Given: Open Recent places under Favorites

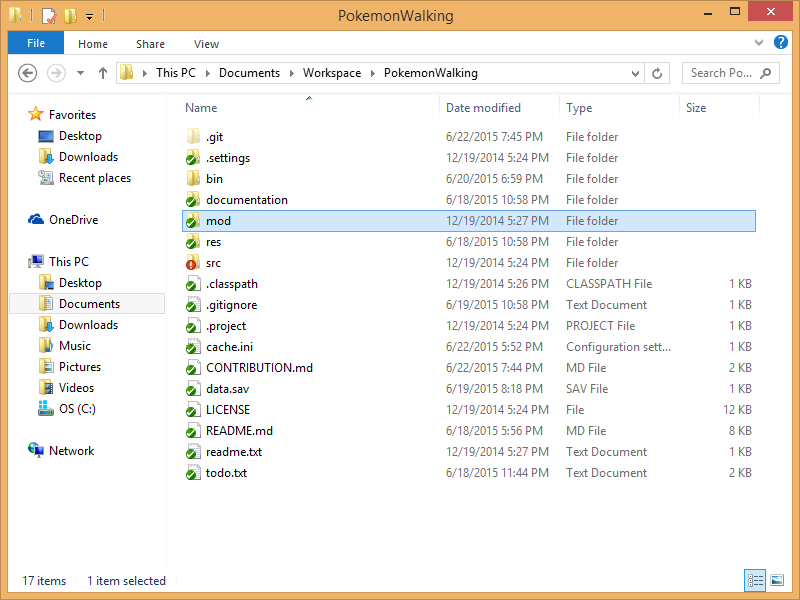Looking at the screenshot, I should pos(95,178).
